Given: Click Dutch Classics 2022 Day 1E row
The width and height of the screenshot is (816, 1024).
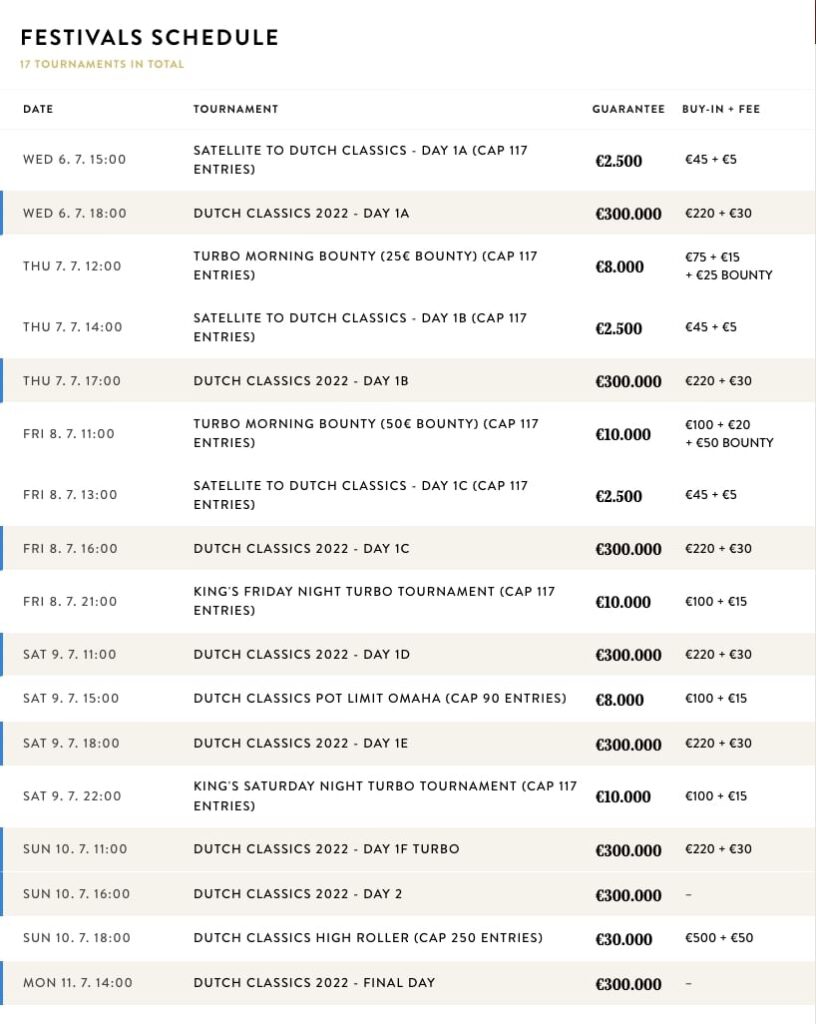Looking at the screenshot, I should (301, 744).
